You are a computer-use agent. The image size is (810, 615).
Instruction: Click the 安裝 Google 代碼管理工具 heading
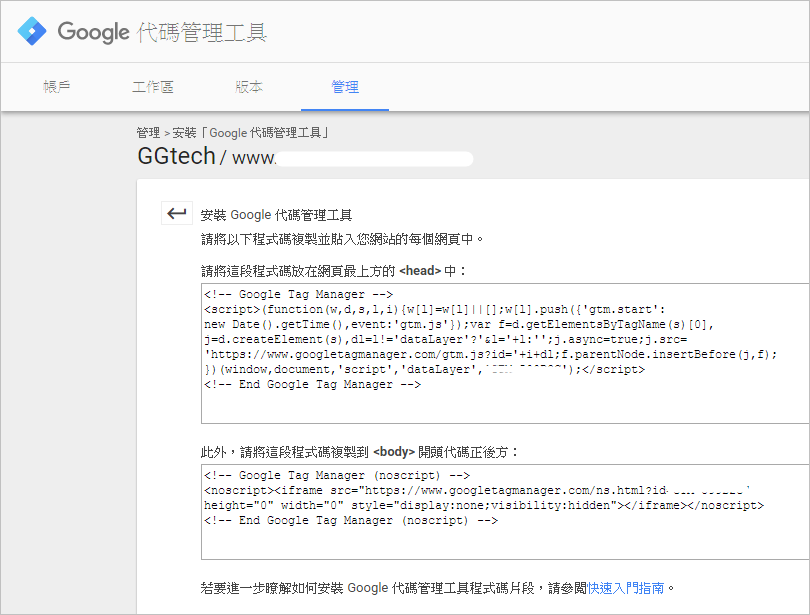coord(276,215)
